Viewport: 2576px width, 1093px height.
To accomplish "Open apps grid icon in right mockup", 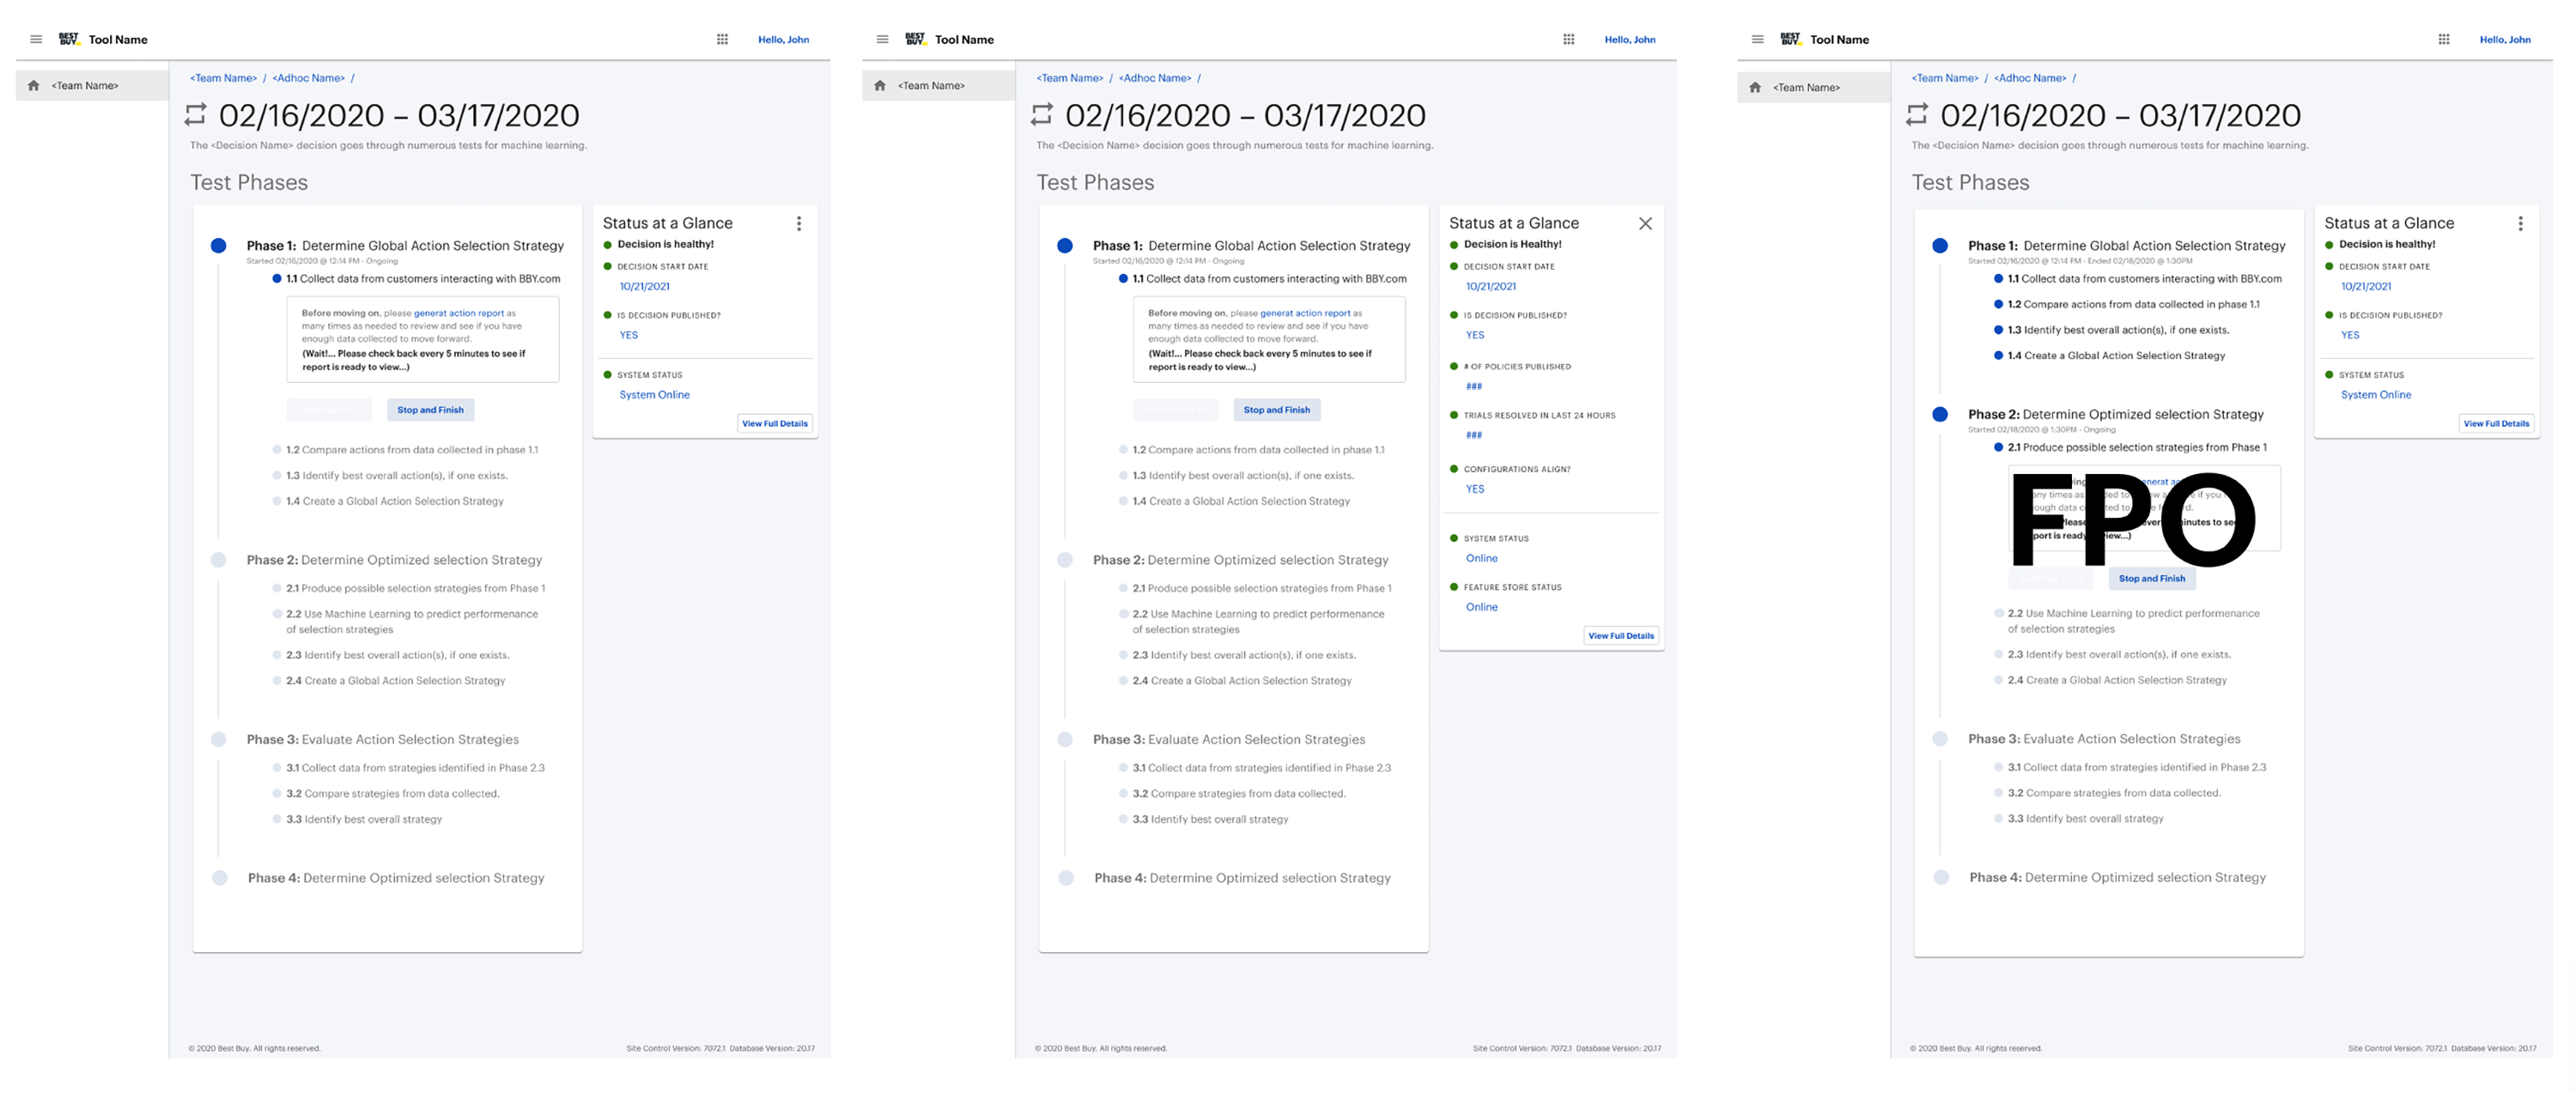I will pyautogui.click(x=2443, y=40).
